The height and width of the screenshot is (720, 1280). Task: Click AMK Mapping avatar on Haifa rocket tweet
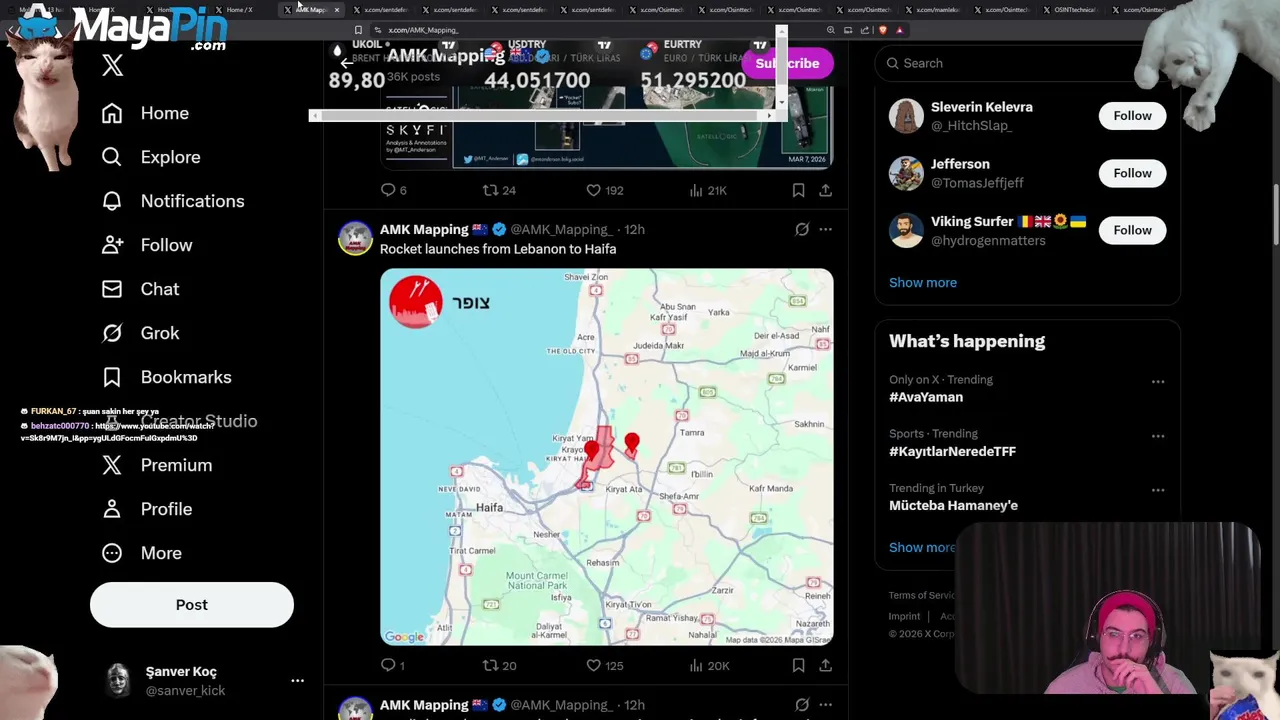point(355,238)
